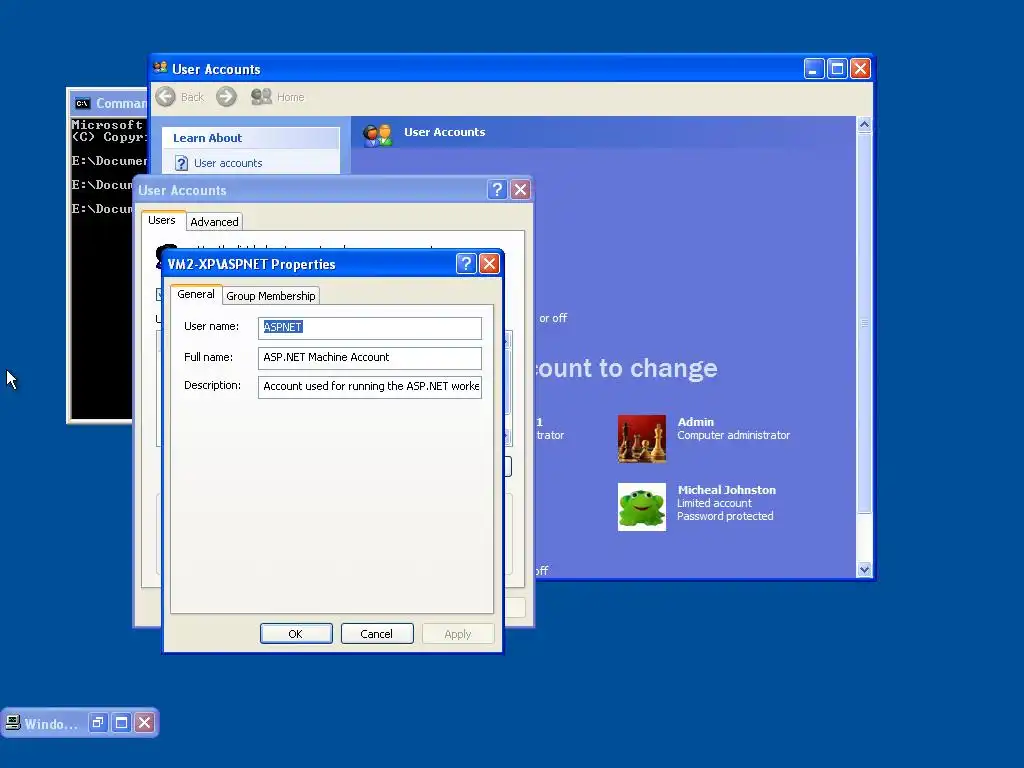Switch to the General tab
The width and height of the screenshot is (1024, 768).
(196, 295)
